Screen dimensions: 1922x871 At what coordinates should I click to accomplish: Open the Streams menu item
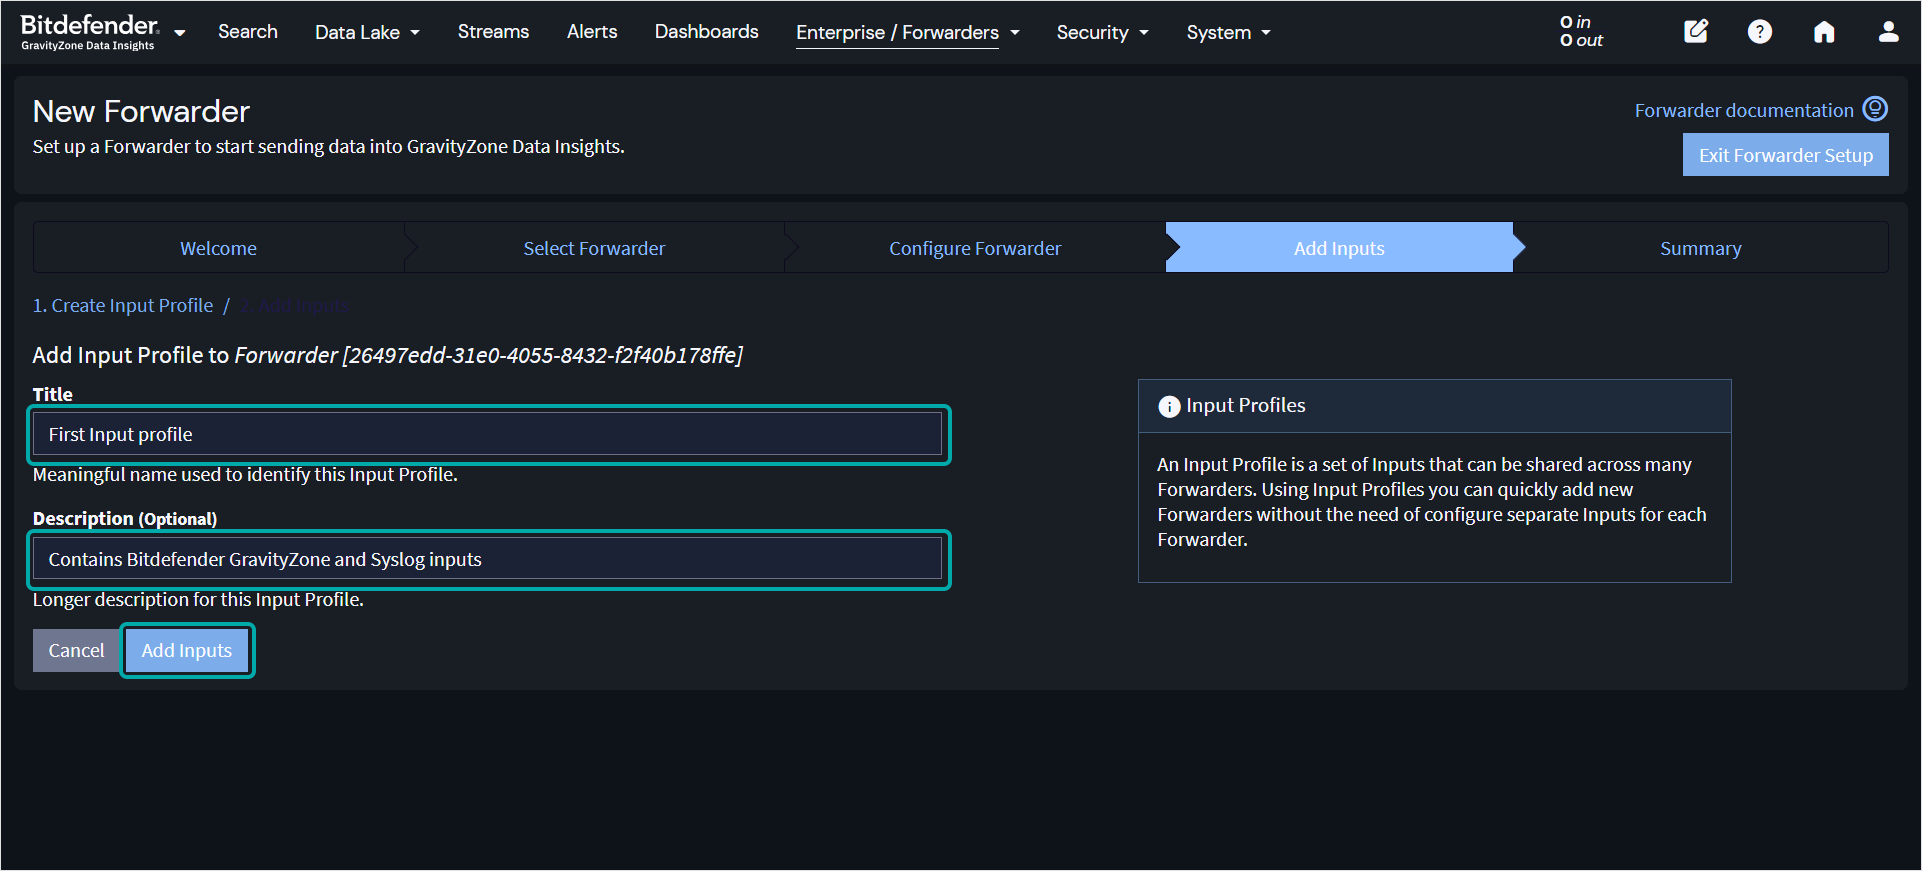[493, 32]
